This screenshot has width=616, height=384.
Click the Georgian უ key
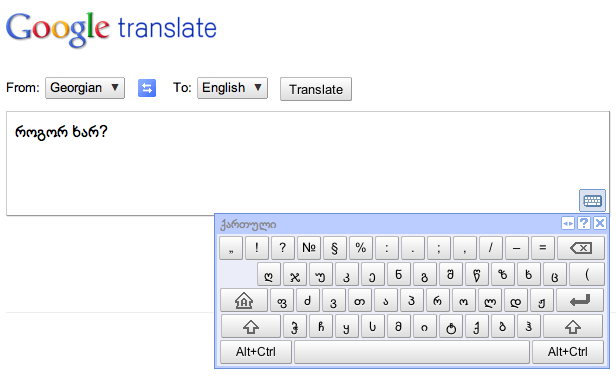click(x=321, y=274)
